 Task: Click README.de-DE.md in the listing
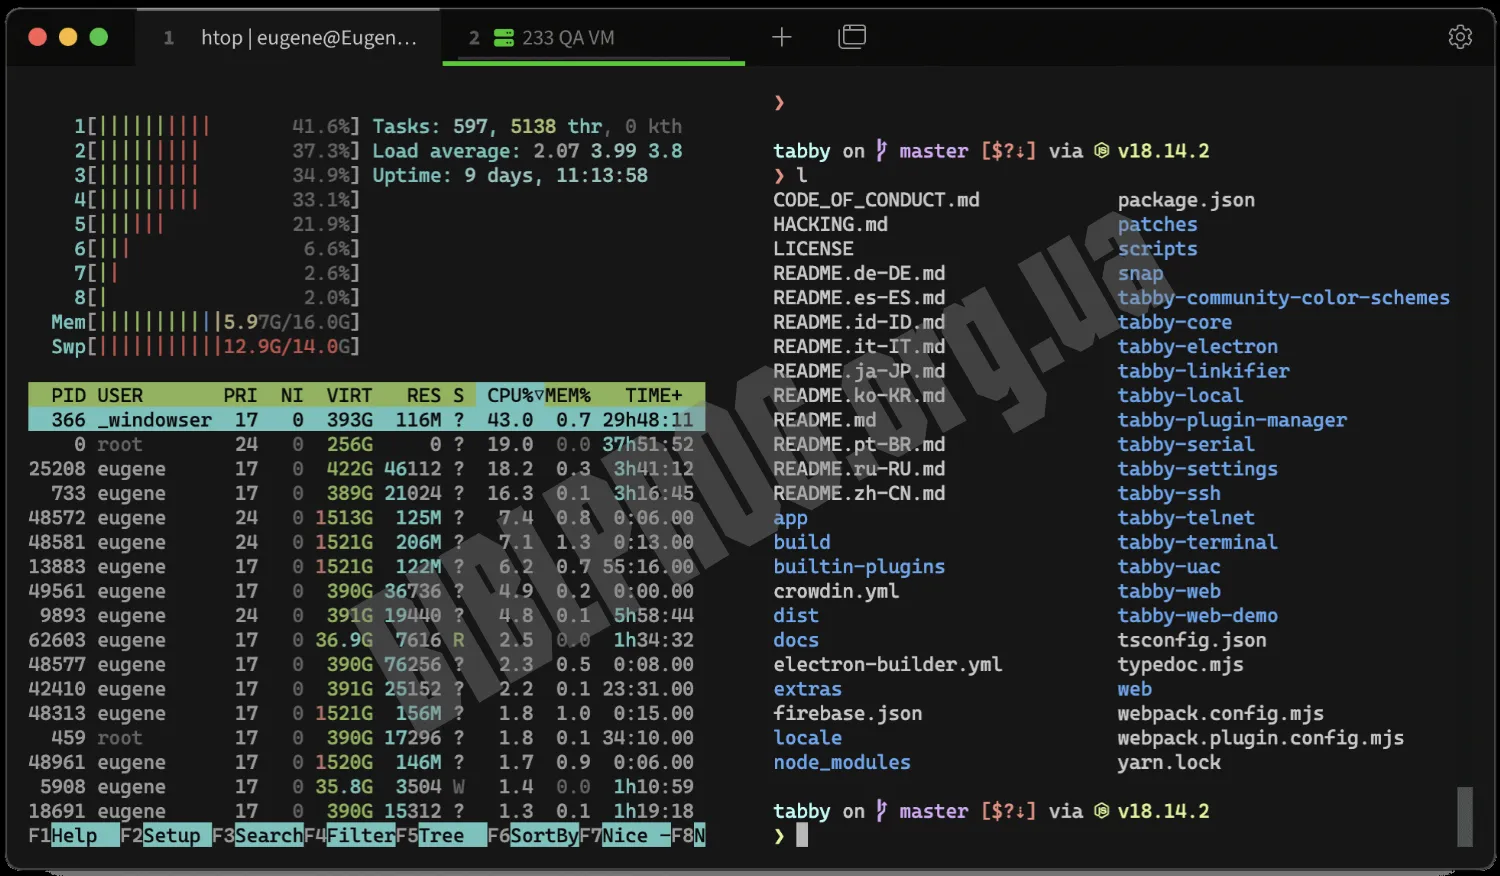click(859, 273)
